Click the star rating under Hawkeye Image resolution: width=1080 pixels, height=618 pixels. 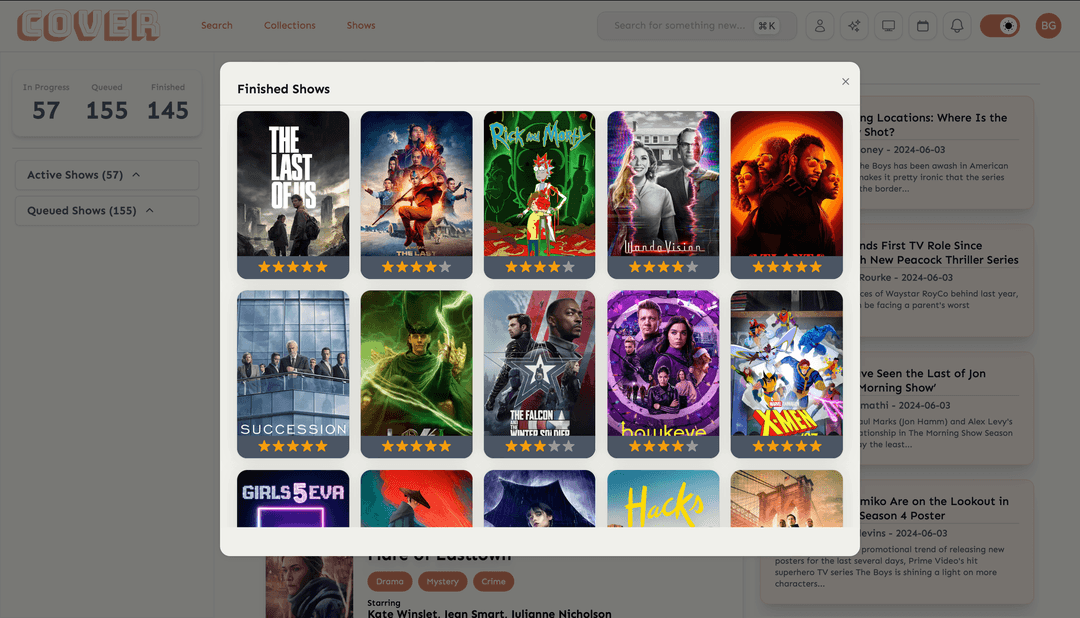tap(663, 446)
